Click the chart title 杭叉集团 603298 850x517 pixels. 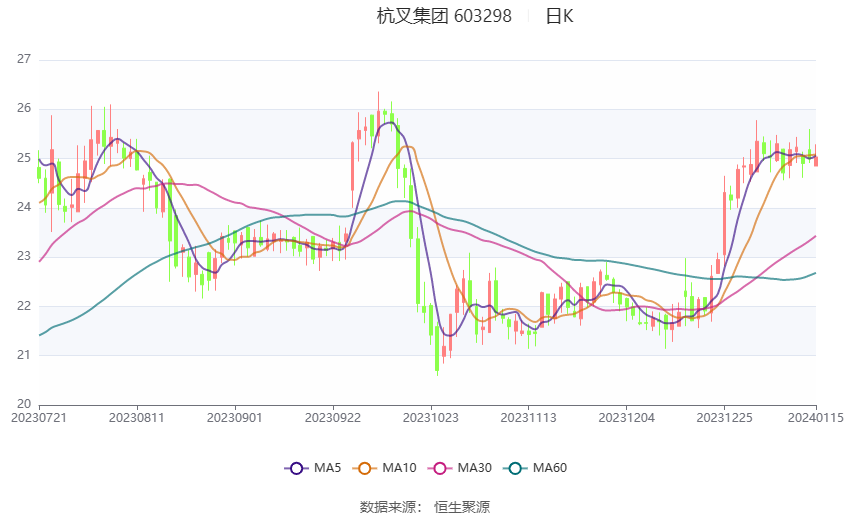pos(444,16)
